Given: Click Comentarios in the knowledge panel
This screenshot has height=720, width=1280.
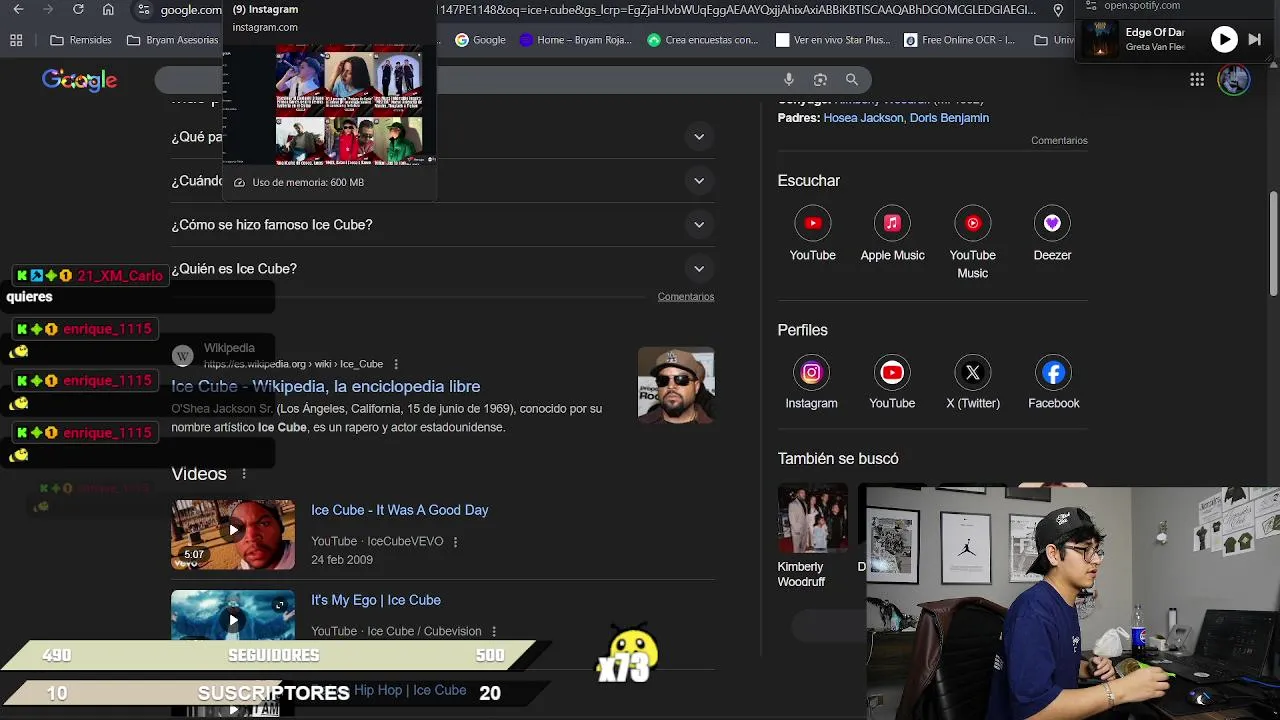Looking at the screenshot, I should coord(1059,141).
